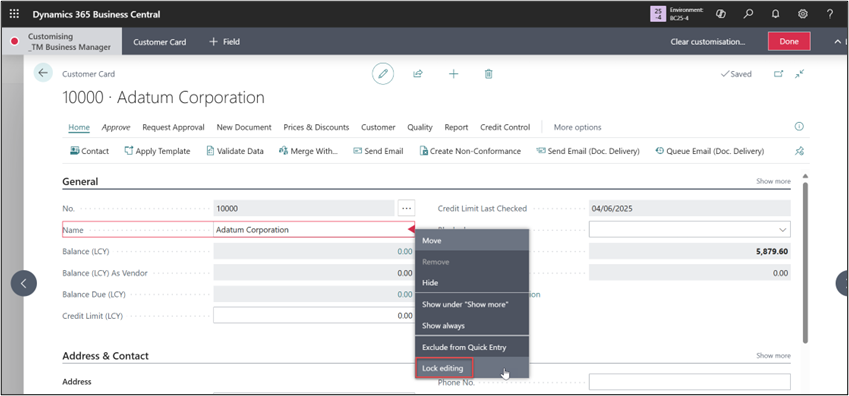Viewport: 849px width, 396px height.
Task: Choose Exclude from Quick Entry
Action: [472, 347]
